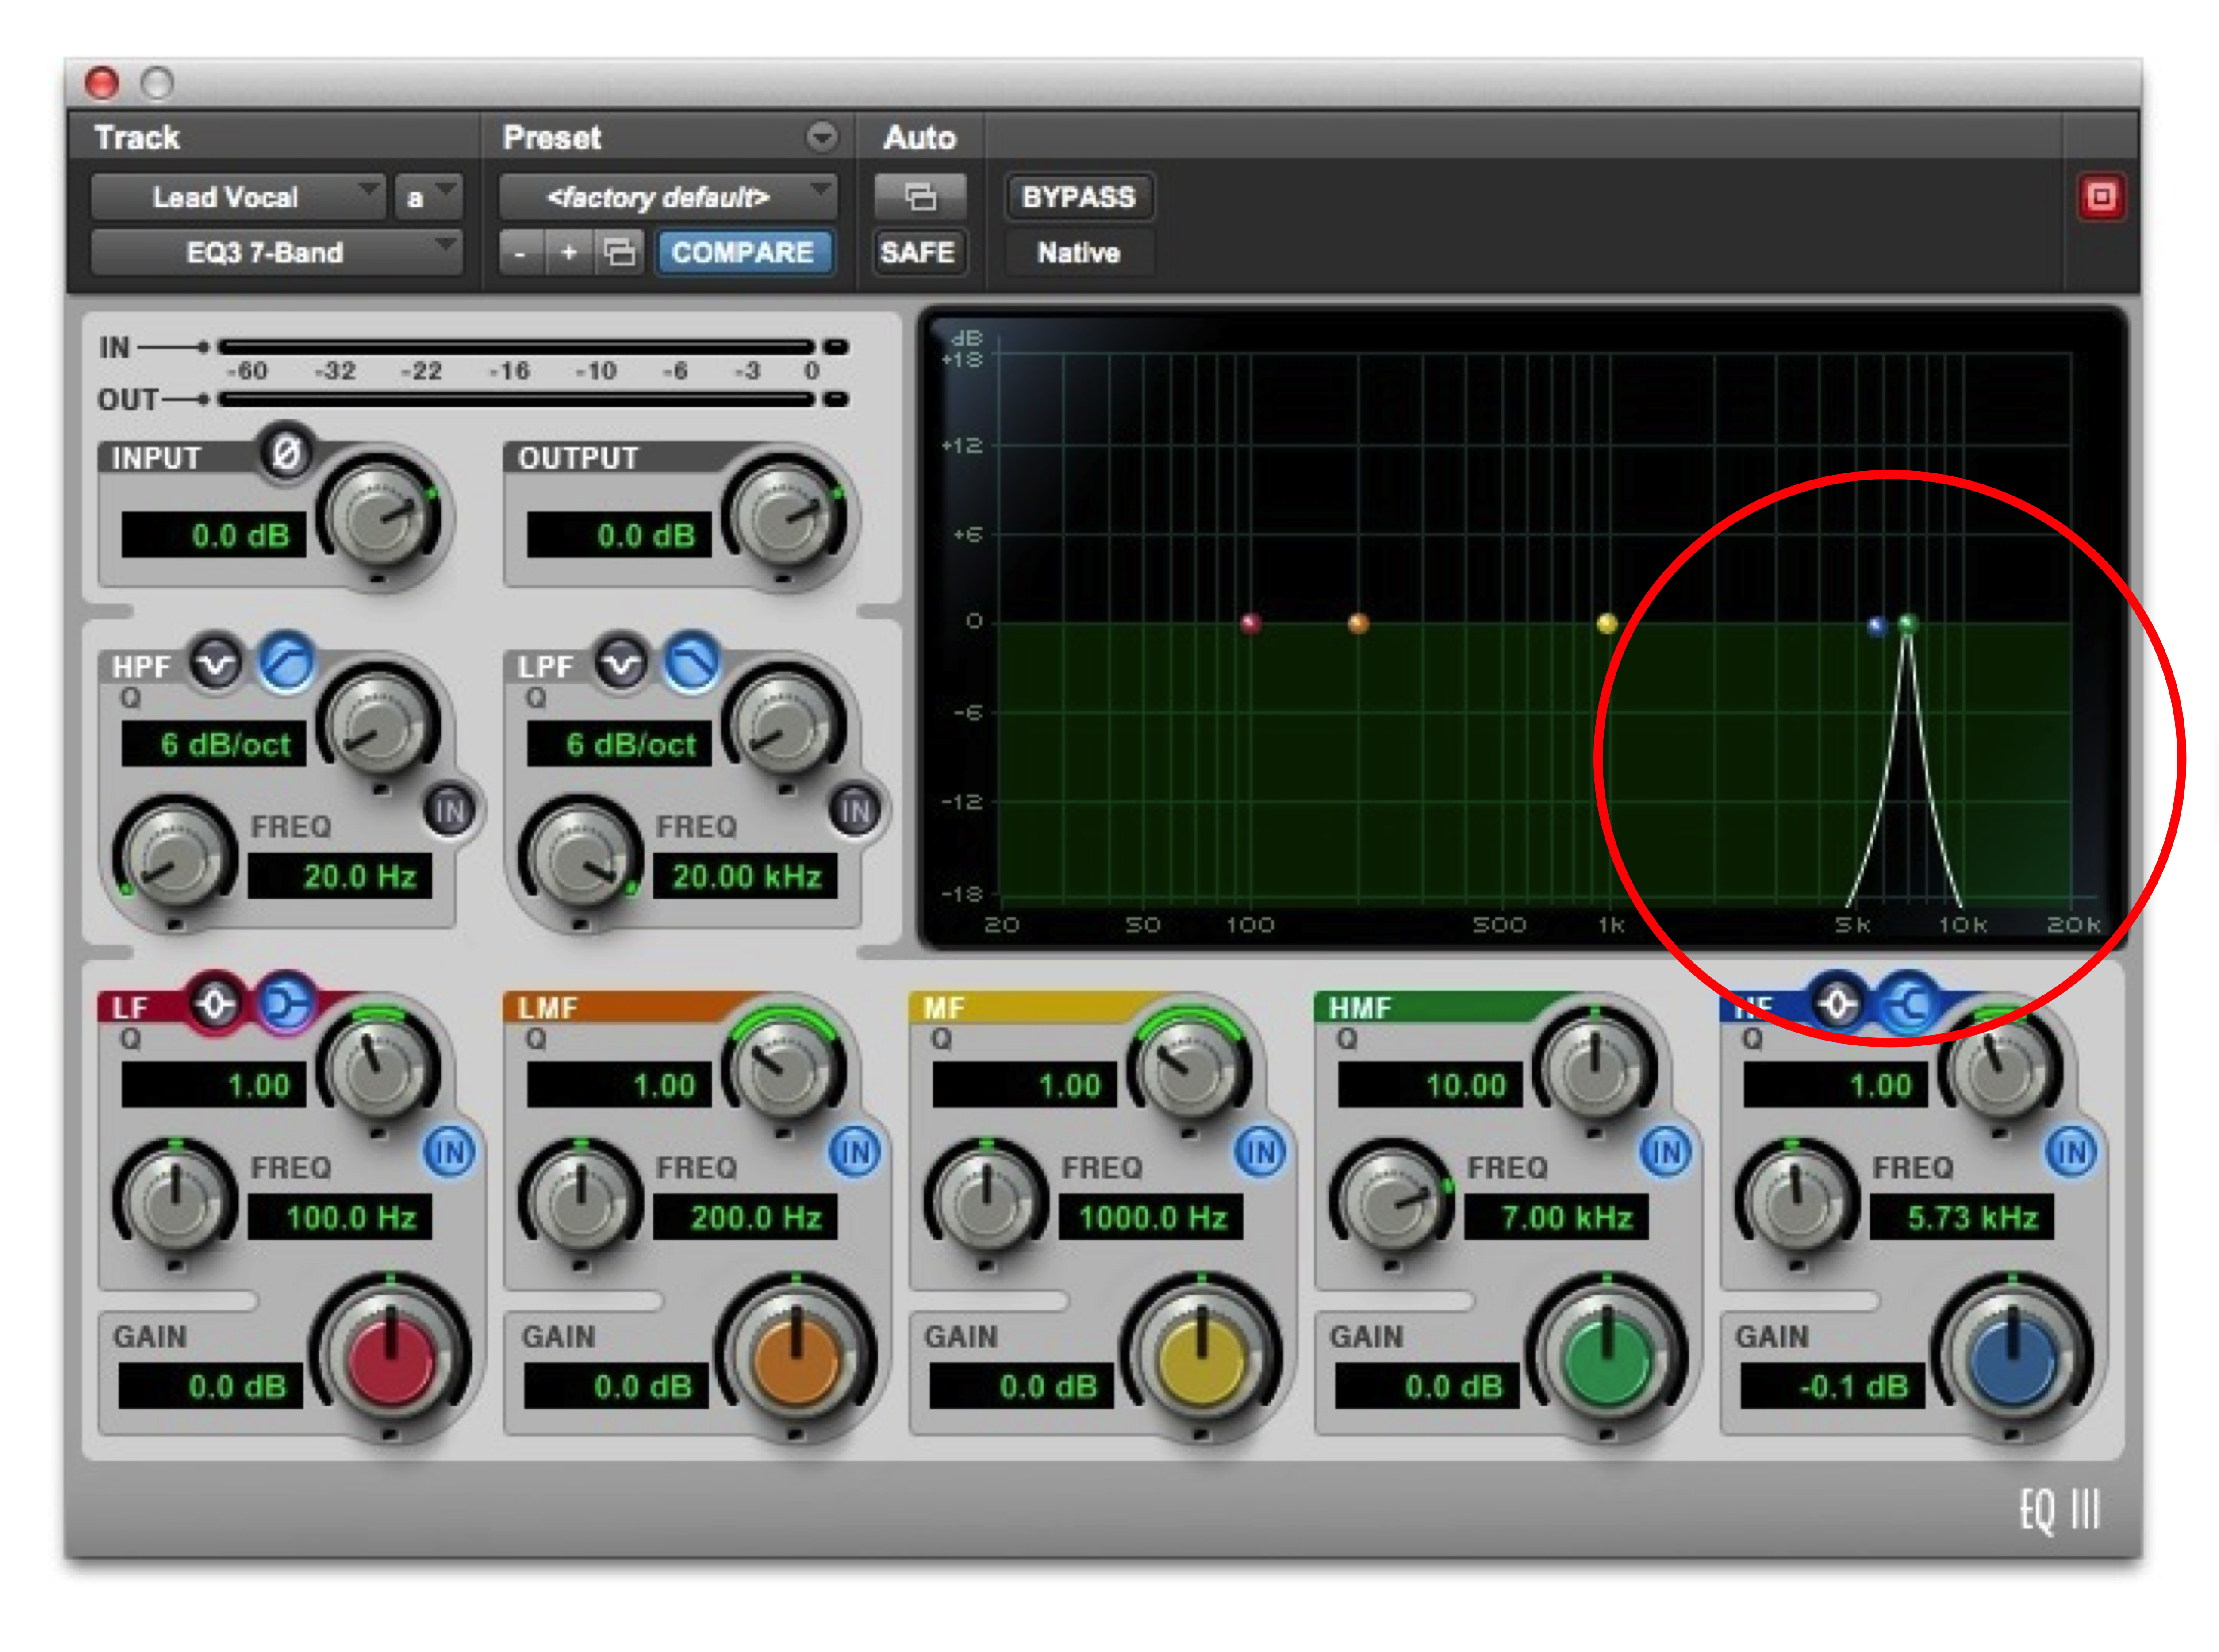
Task: Click the MF yellow GAIN knob
Action: [1201, 1357]
